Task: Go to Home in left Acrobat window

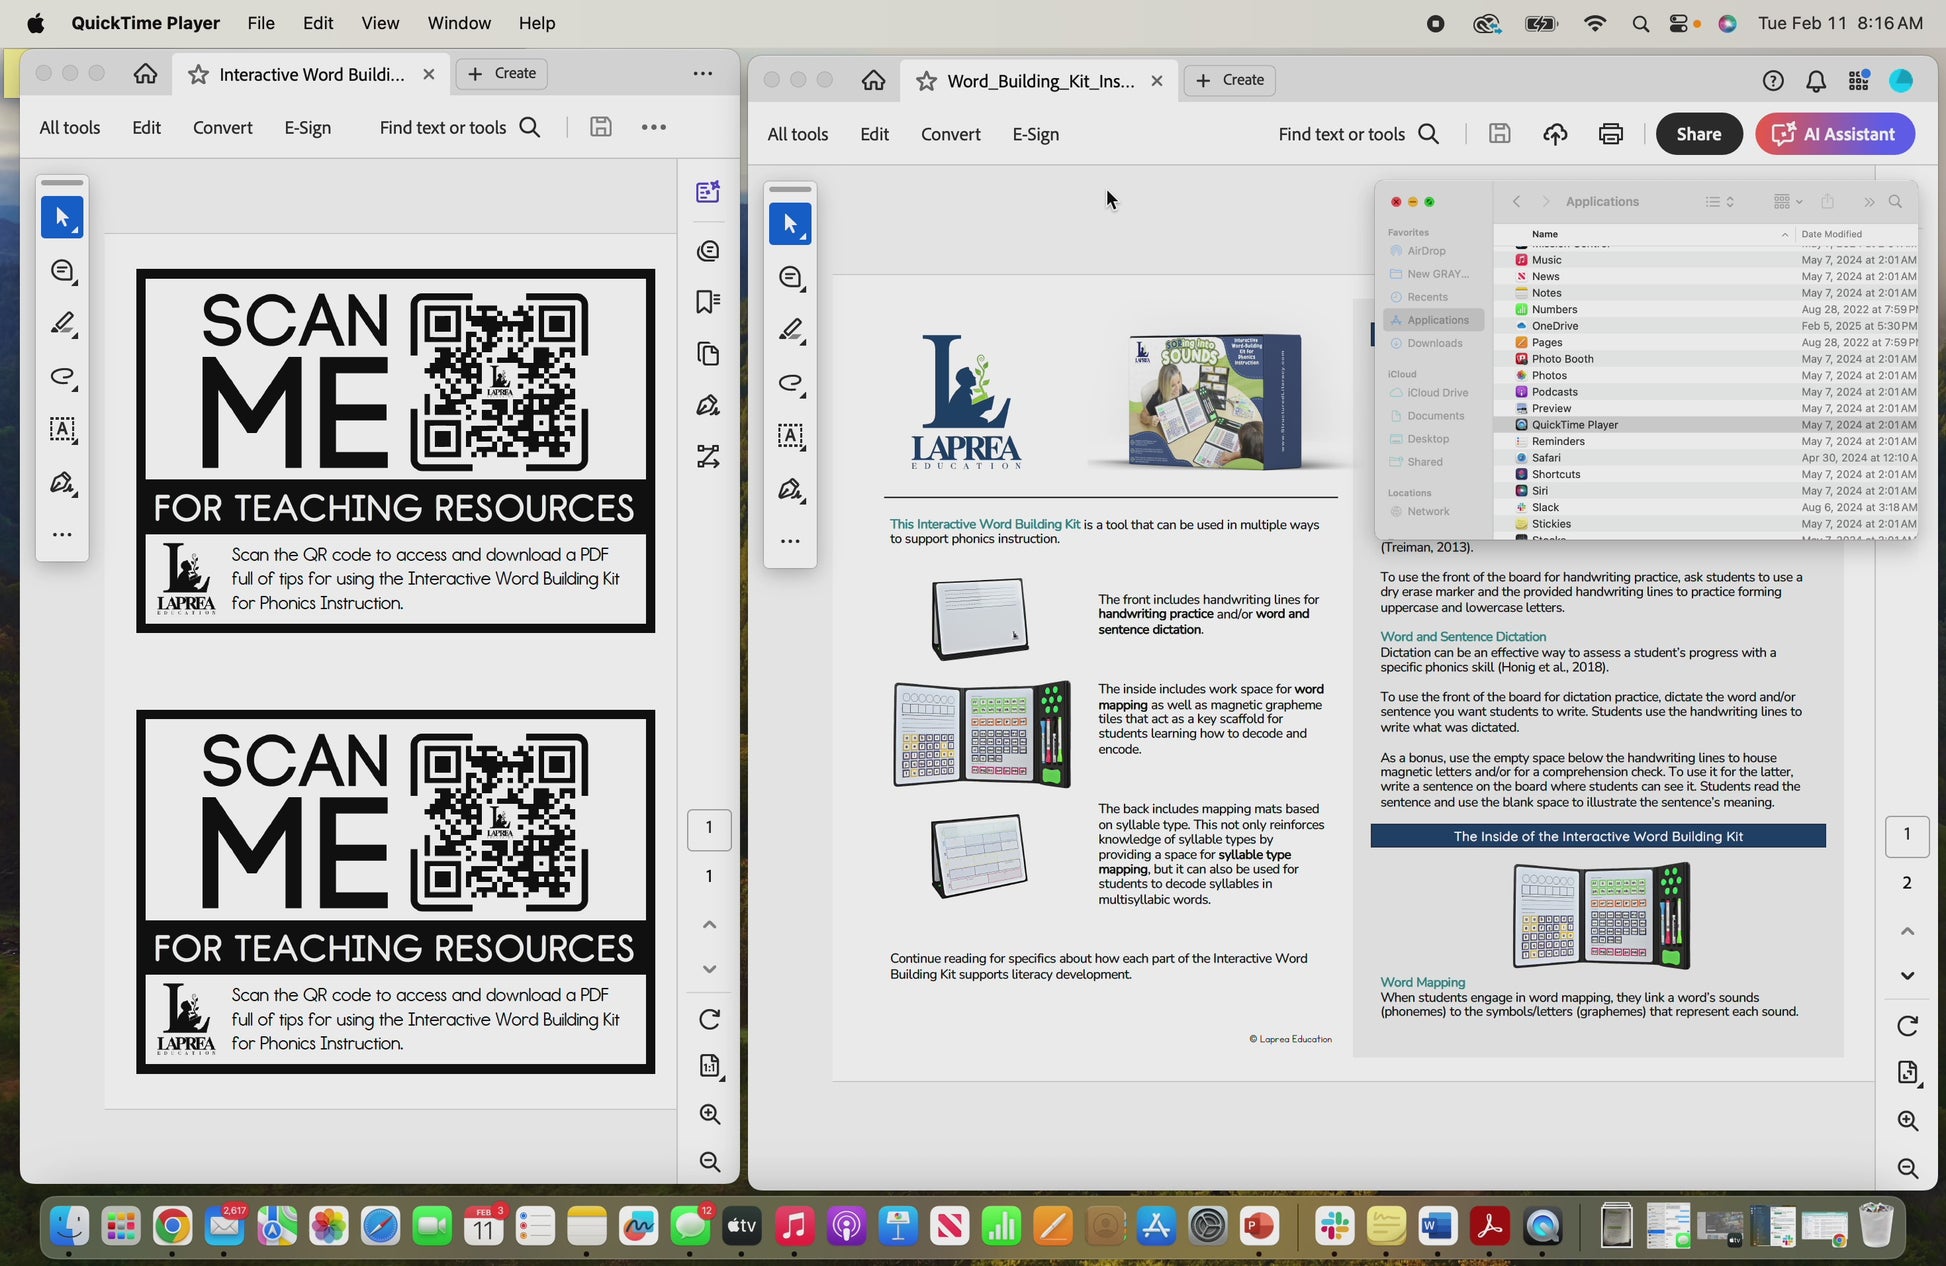Action: pos(145,74)
